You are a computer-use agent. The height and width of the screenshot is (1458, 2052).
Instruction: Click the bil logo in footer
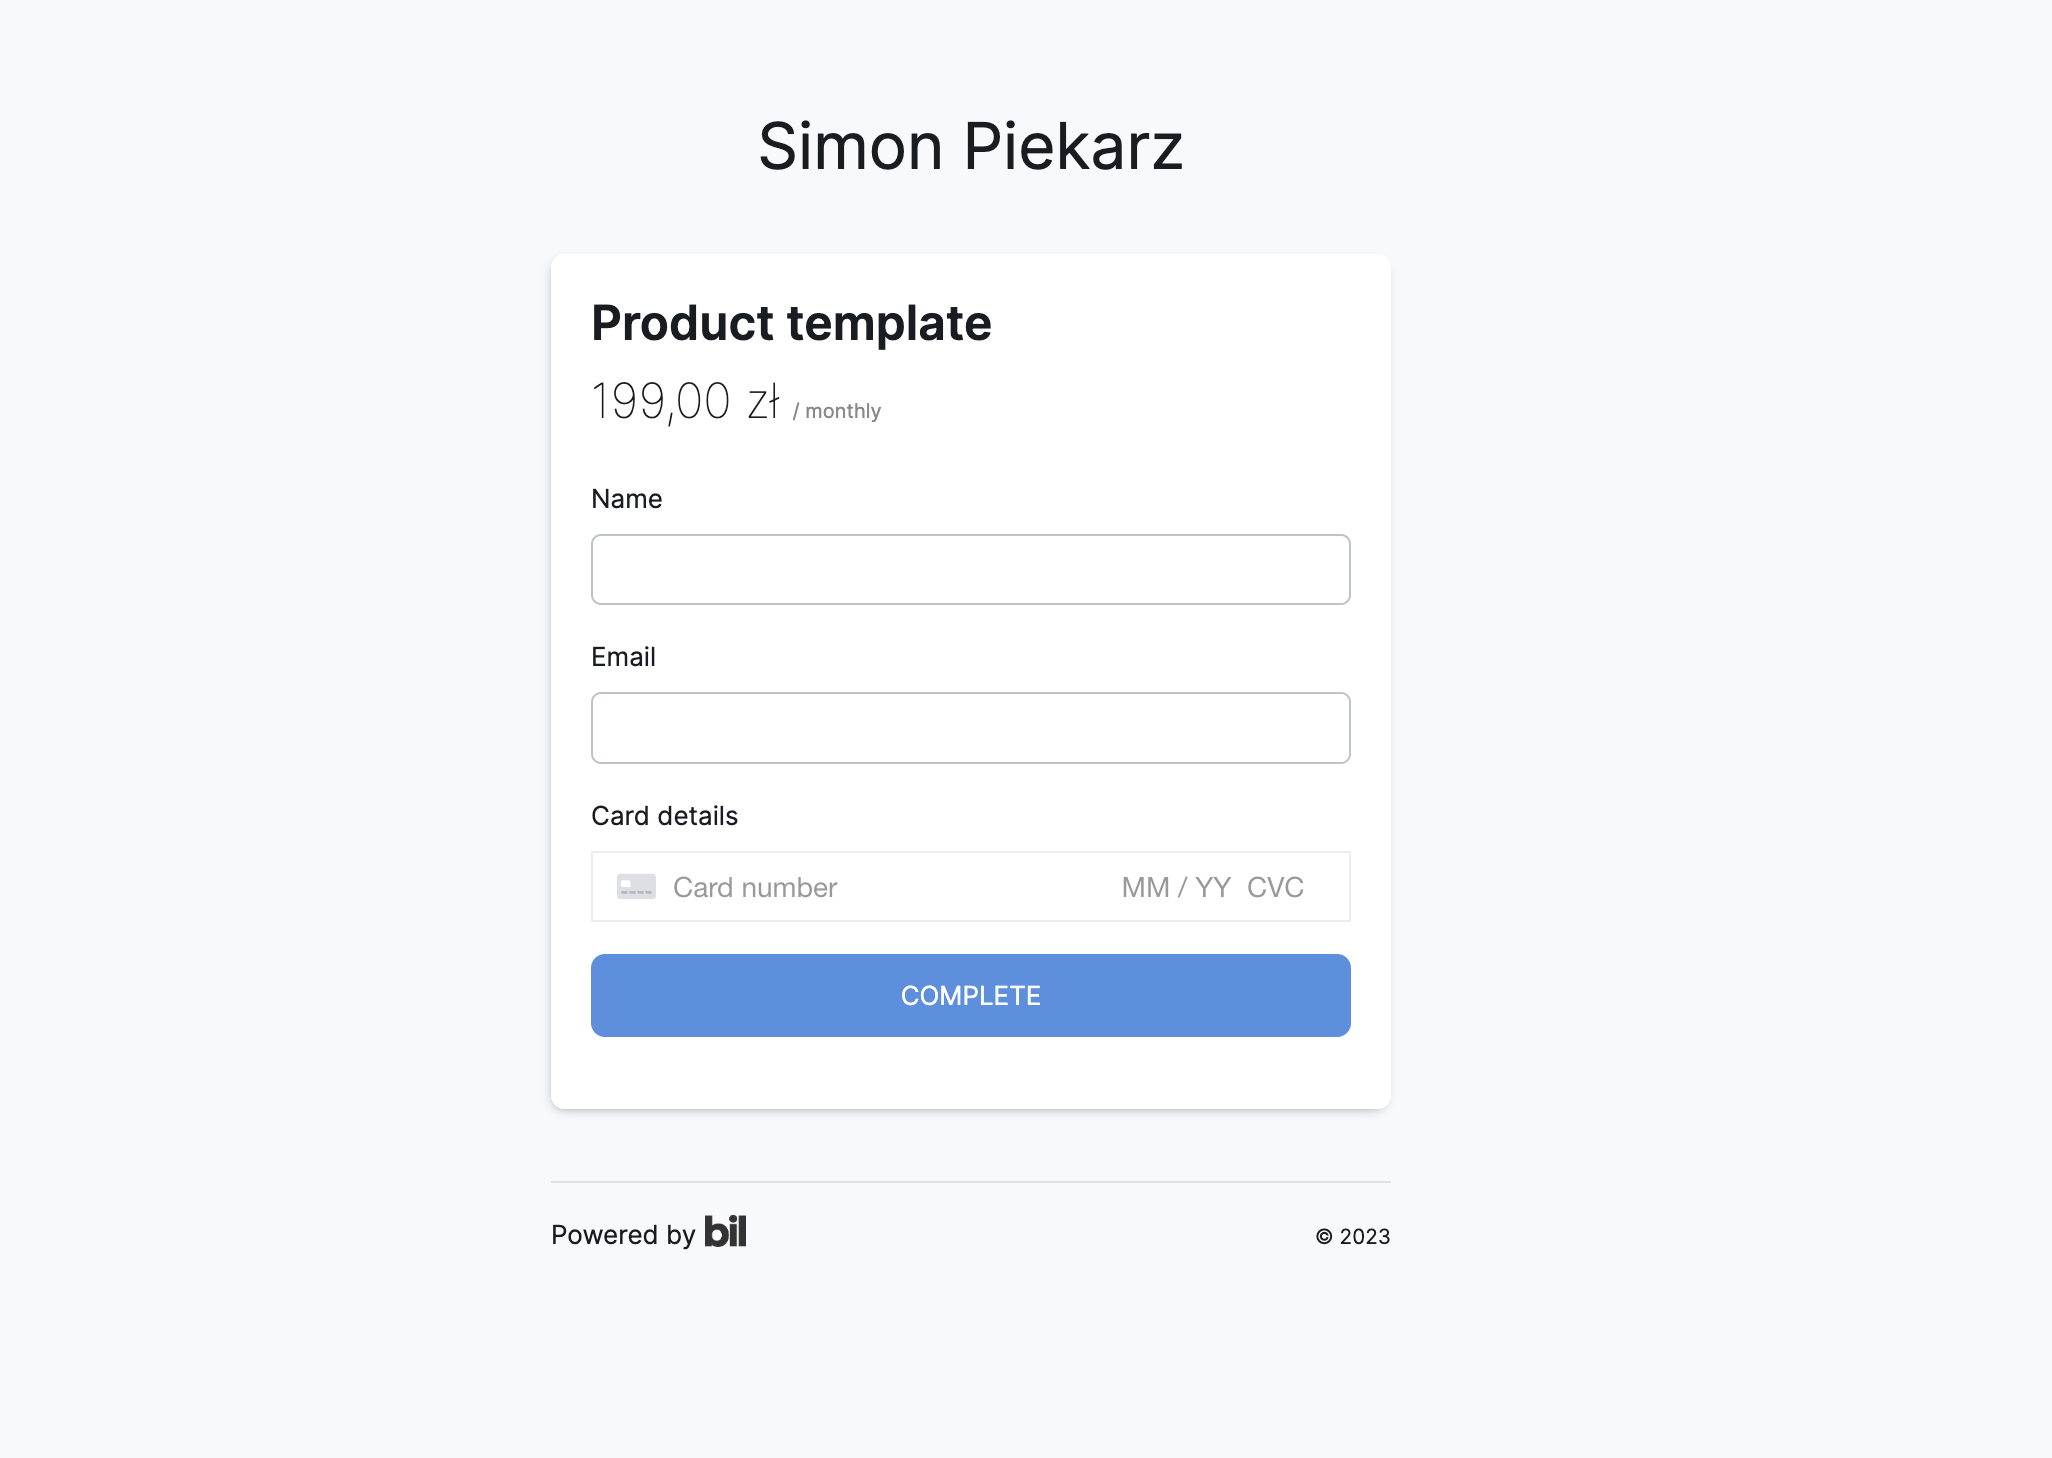point(725,1232)
